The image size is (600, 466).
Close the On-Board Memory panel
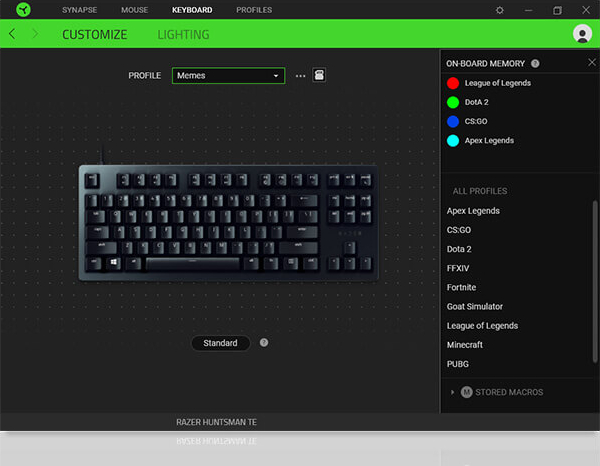(x=592, y=62)
